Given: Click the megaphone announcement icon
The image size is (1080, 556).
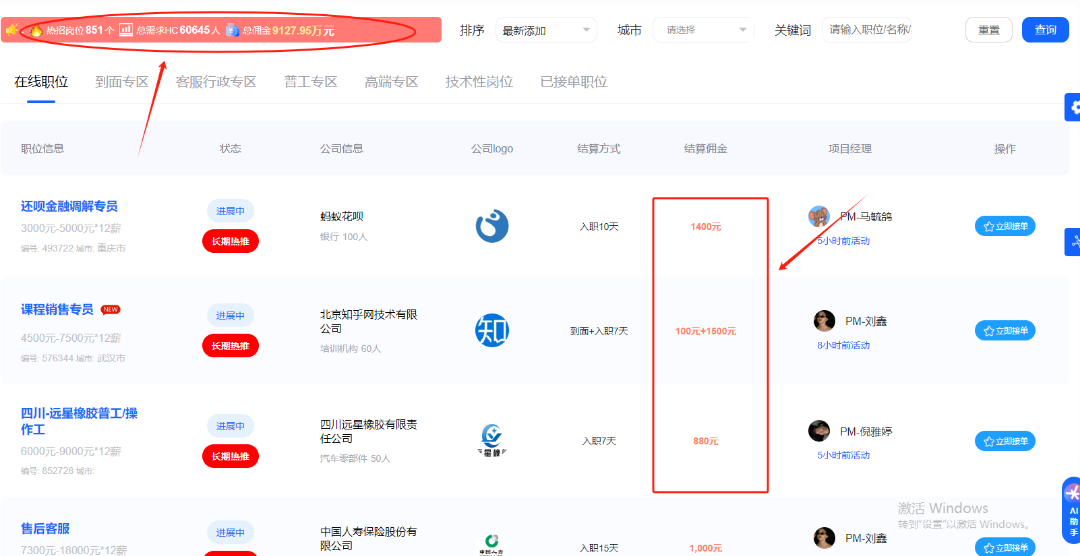Looking at the screenshot, I should [x=12, y=30].
